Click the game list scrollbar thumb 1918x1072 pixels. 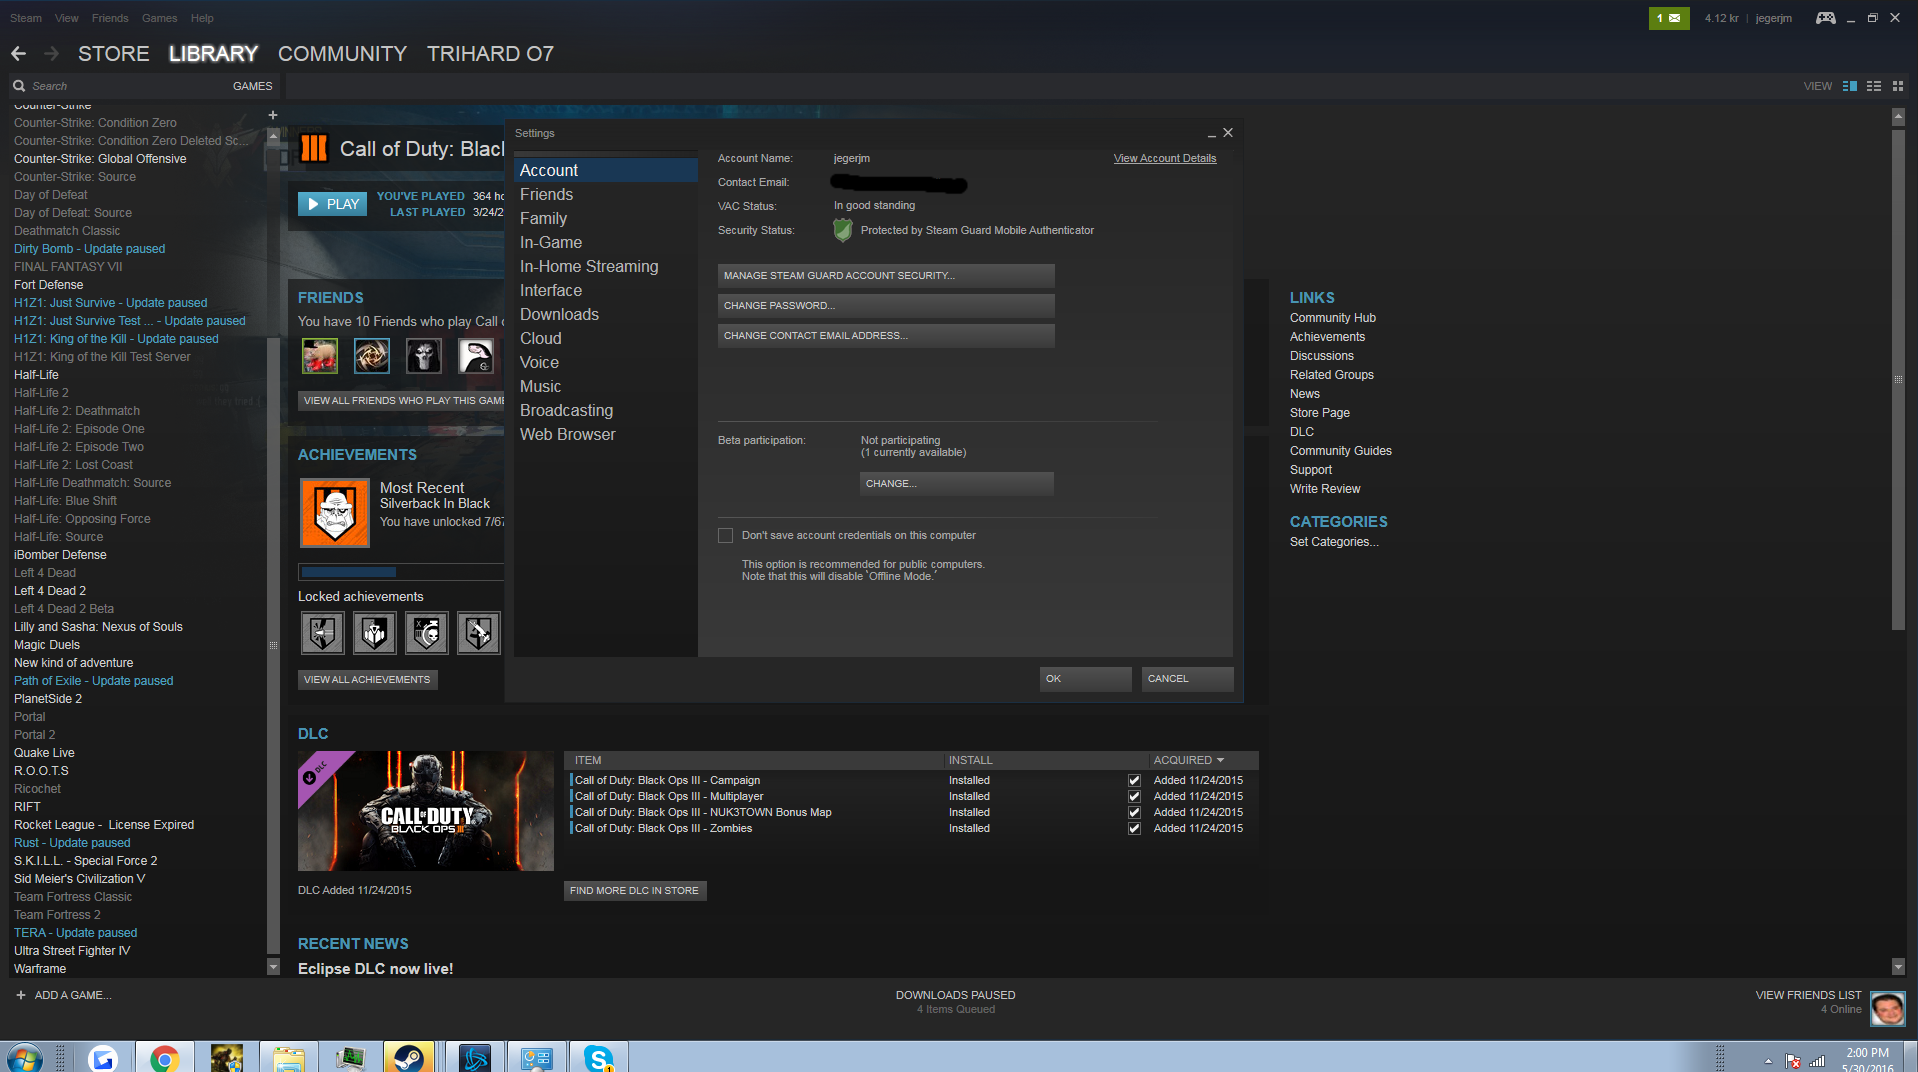click(273, 645)
